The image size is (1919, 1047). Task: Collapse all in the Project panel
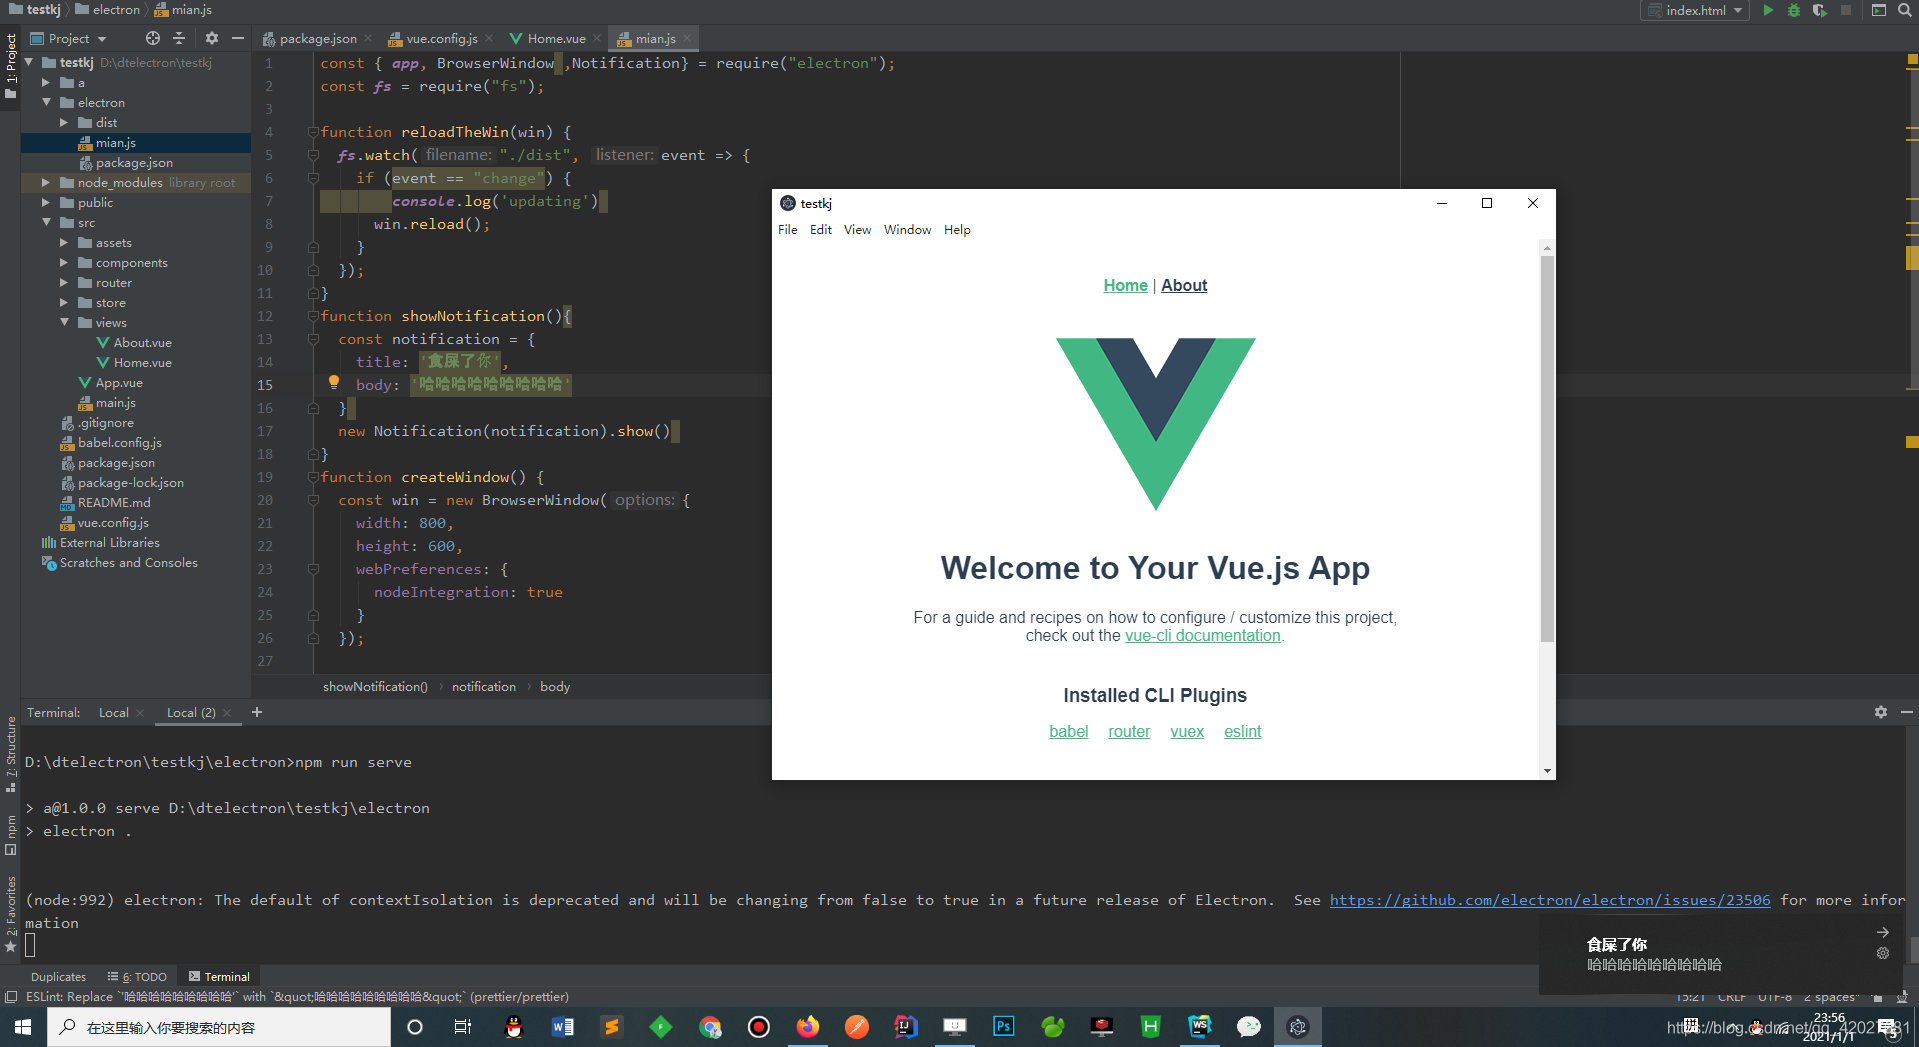(x=179, y=38)
